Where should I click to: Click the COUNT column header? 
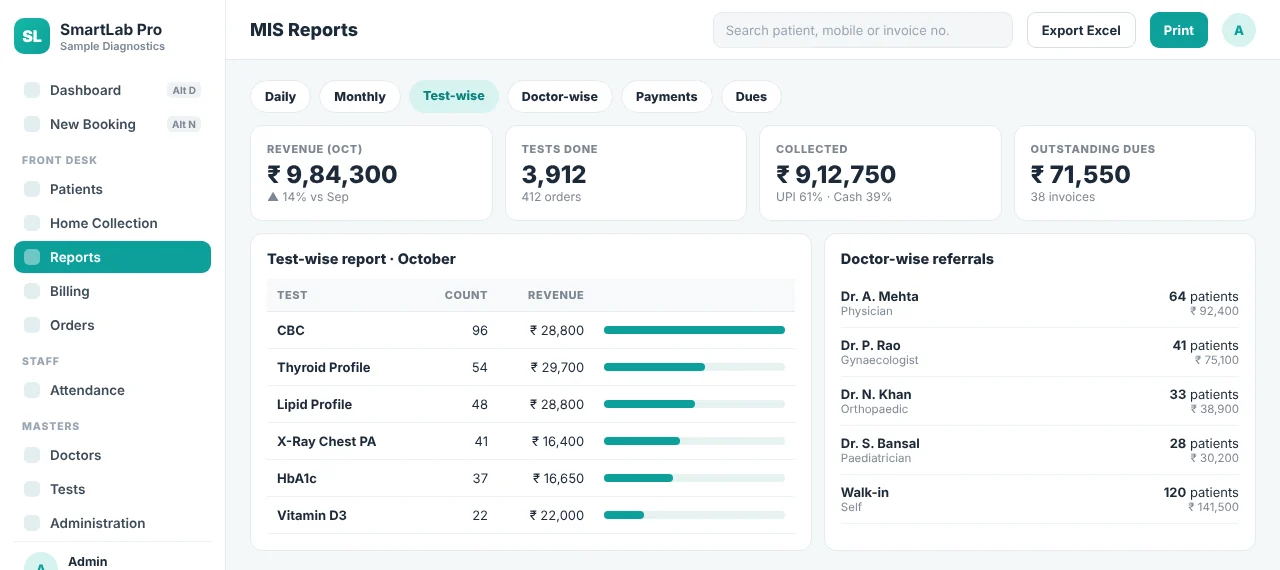[466, 295]
